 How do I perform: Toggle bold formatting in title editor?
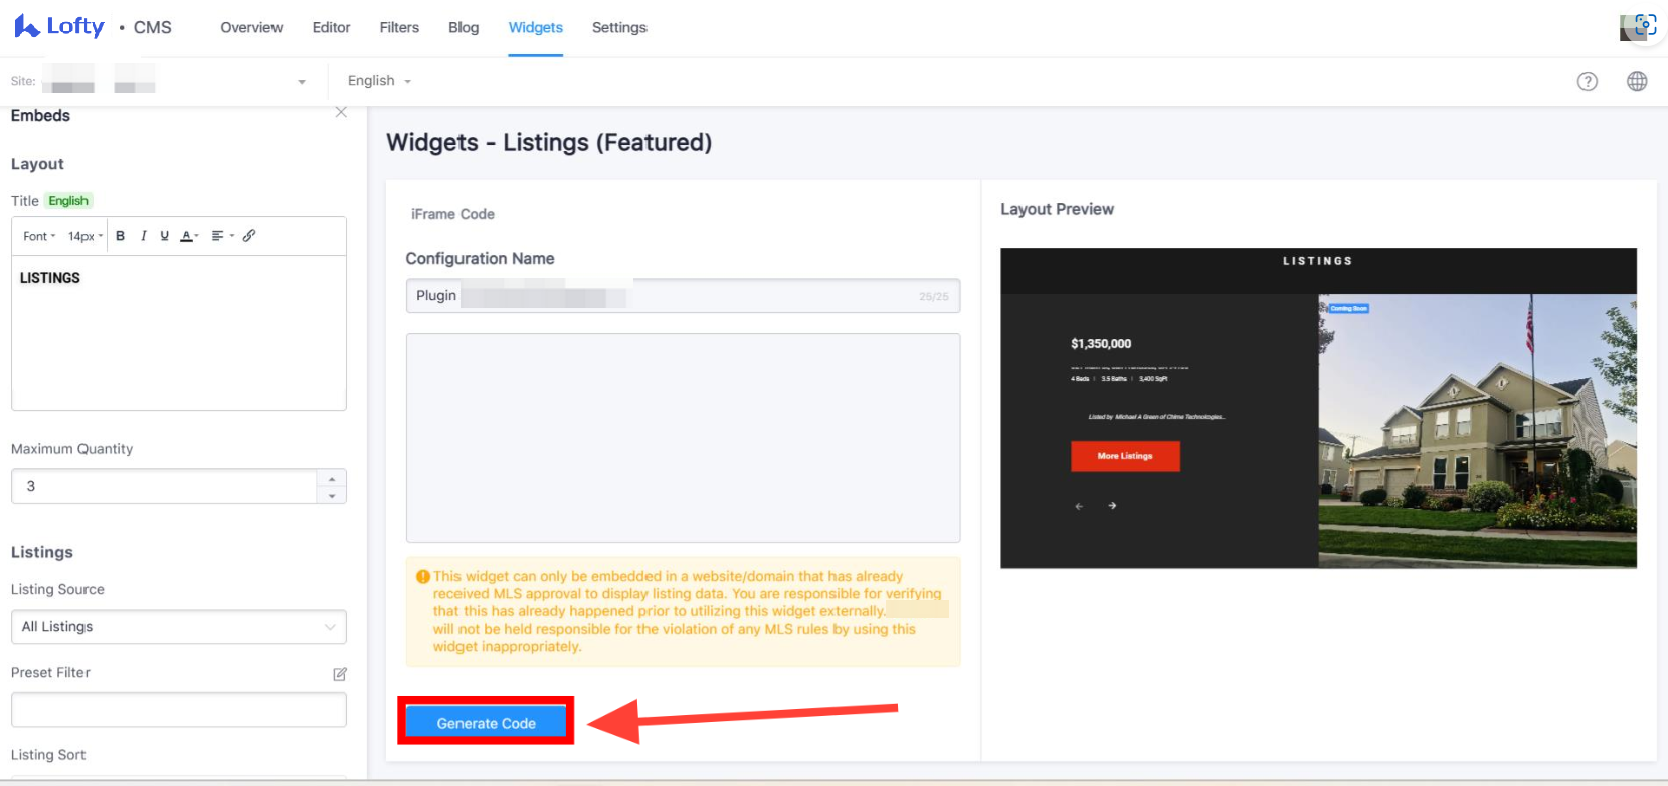[x=120, y=236]
